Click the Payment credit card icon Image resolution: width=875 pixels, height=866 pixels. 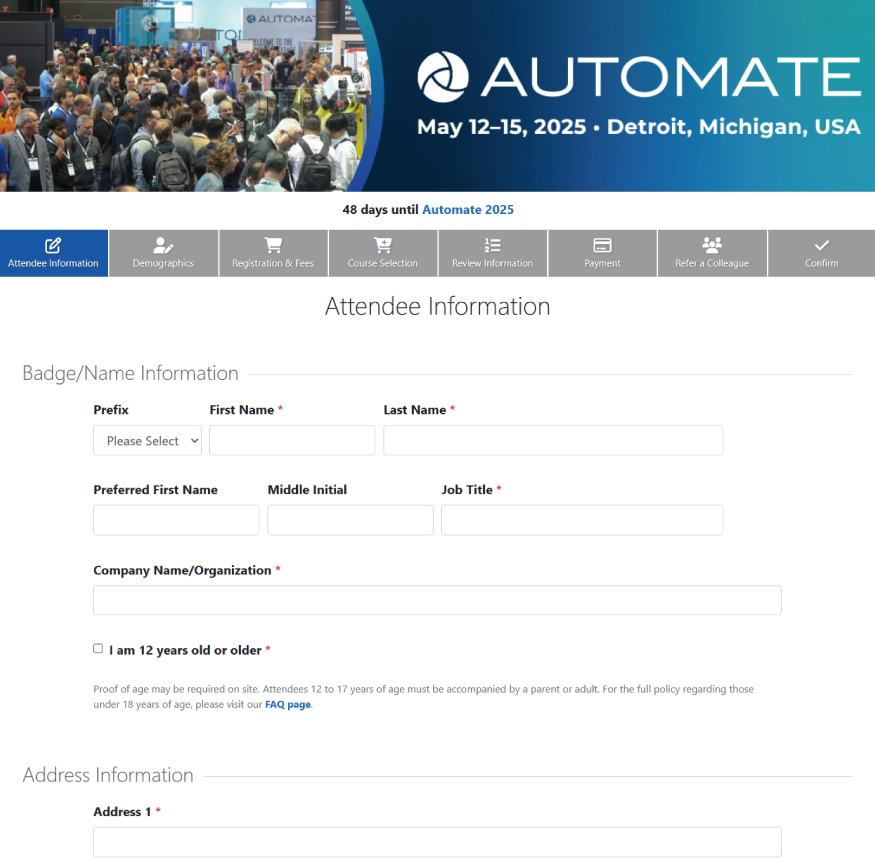point(602,245)
